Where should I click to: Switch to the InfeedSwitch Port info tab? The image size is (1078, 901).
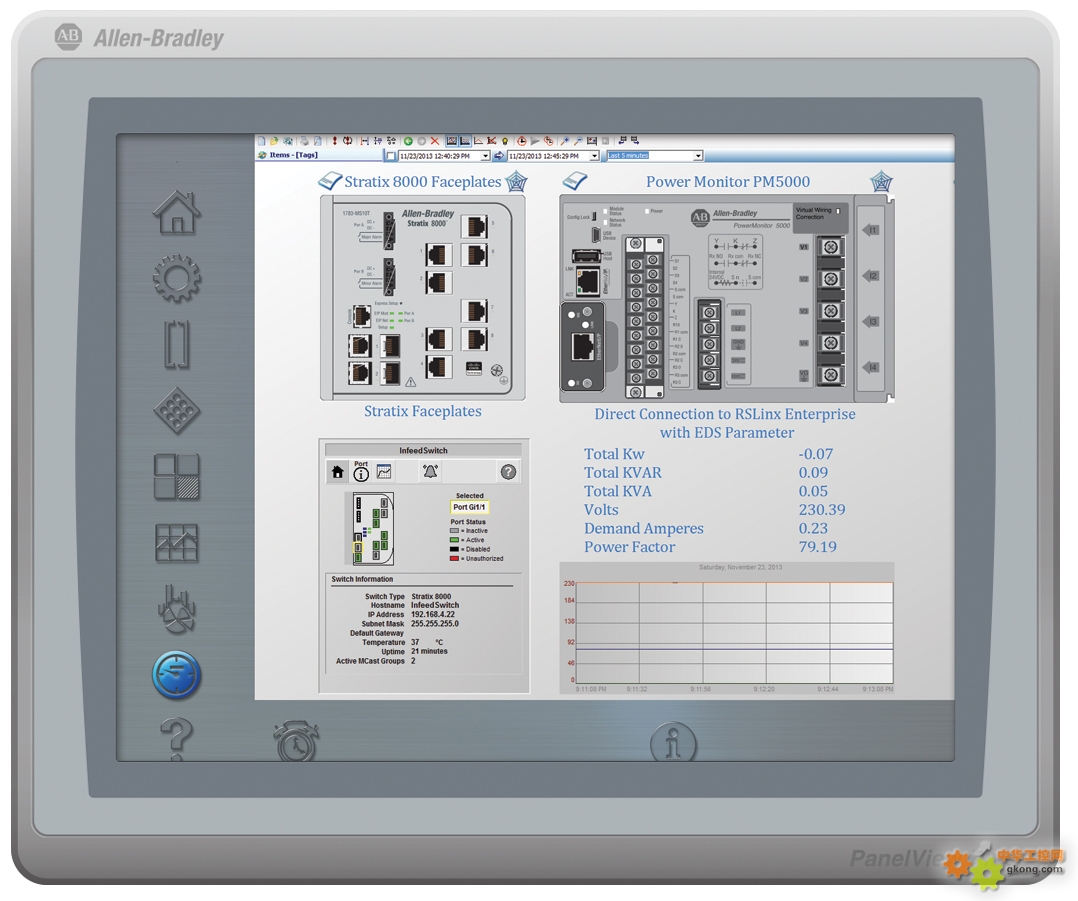tap(361, 471)
